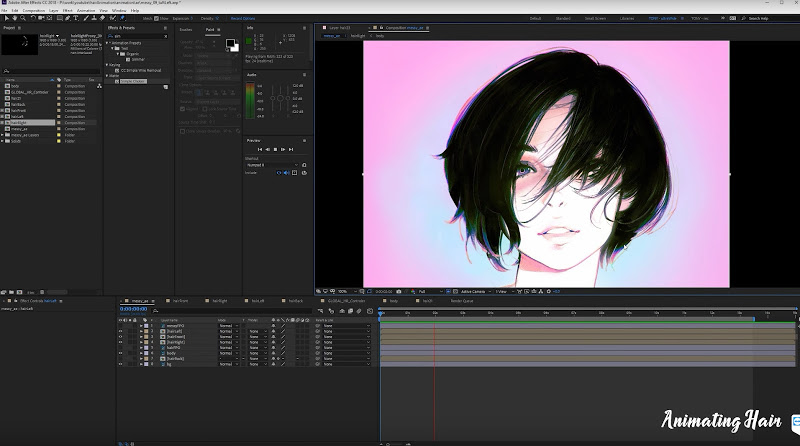Switch to the Brushes panel tab
The image size is (800, 446).
coord(186,30)
